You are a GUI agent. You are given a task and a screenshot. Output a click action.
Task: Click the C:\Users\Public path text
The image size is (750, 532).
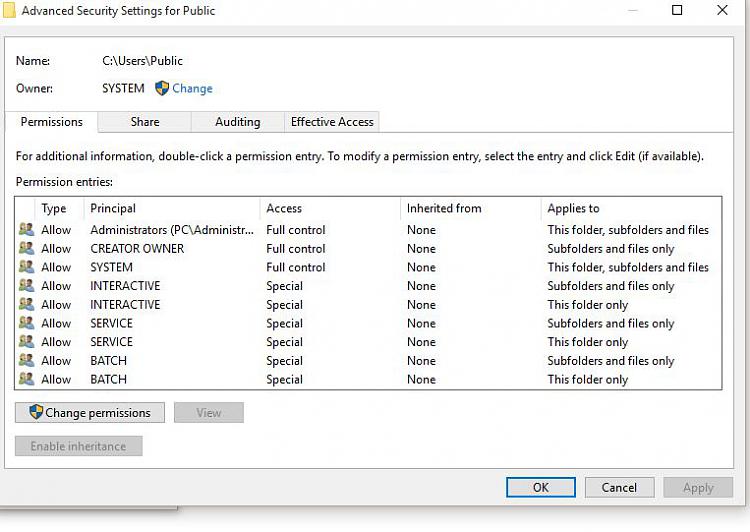coord(143,61)
